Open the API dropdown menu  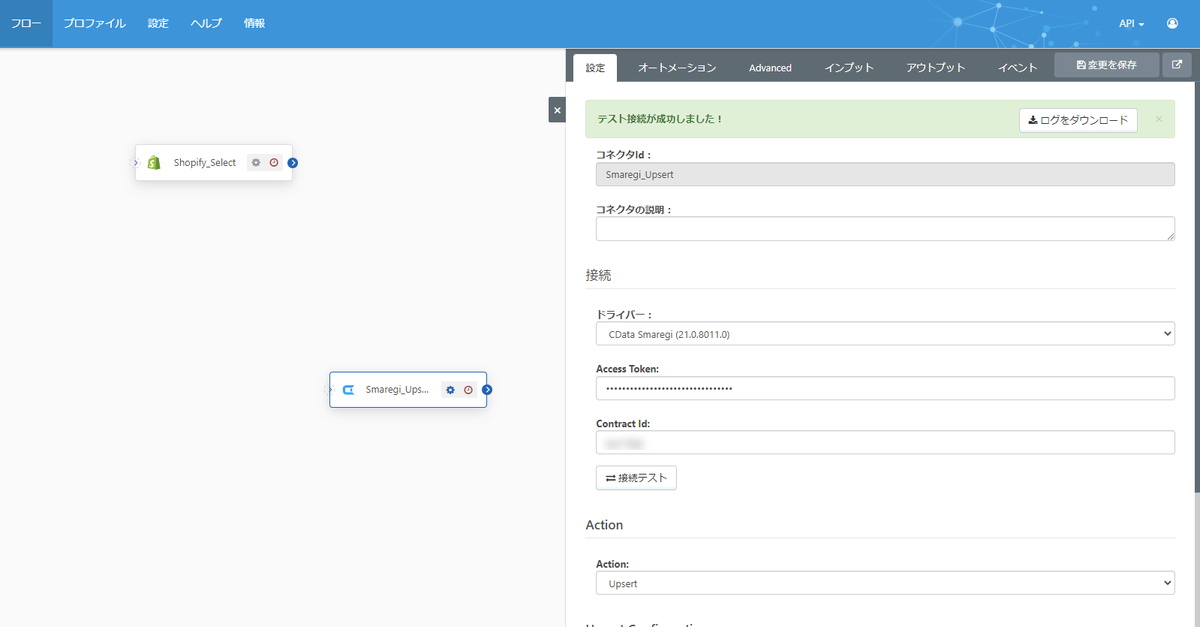coord(1131,23)
